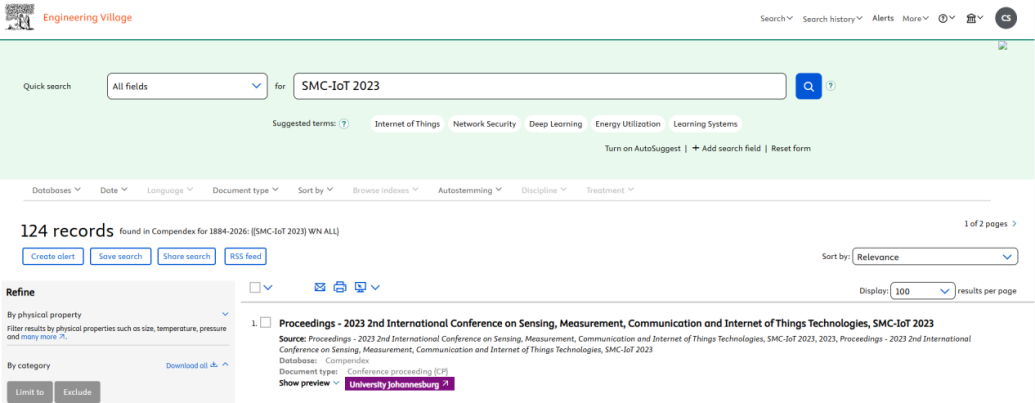Print selected records using printer icon
Image resolution: width=1035 pixels, height=403 pixels.
point(340,287)
